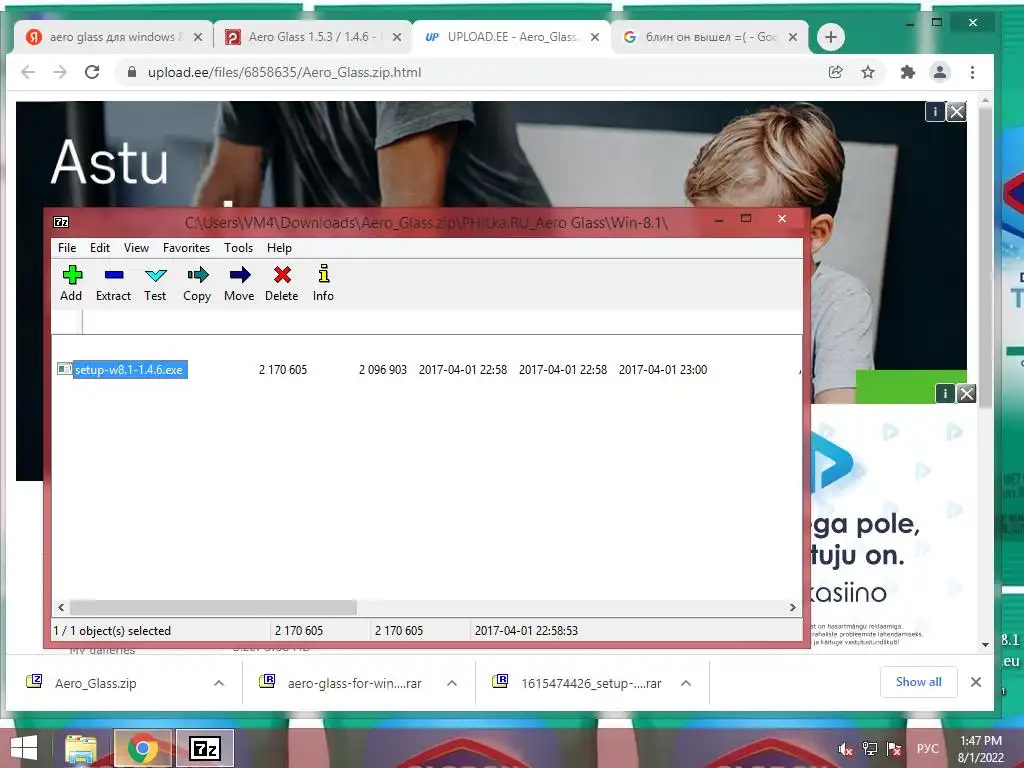This screenshot has width=1024, height=768.
Task: Click the scroll right arrow in 7-Zip
Action: tap(792, 607)
